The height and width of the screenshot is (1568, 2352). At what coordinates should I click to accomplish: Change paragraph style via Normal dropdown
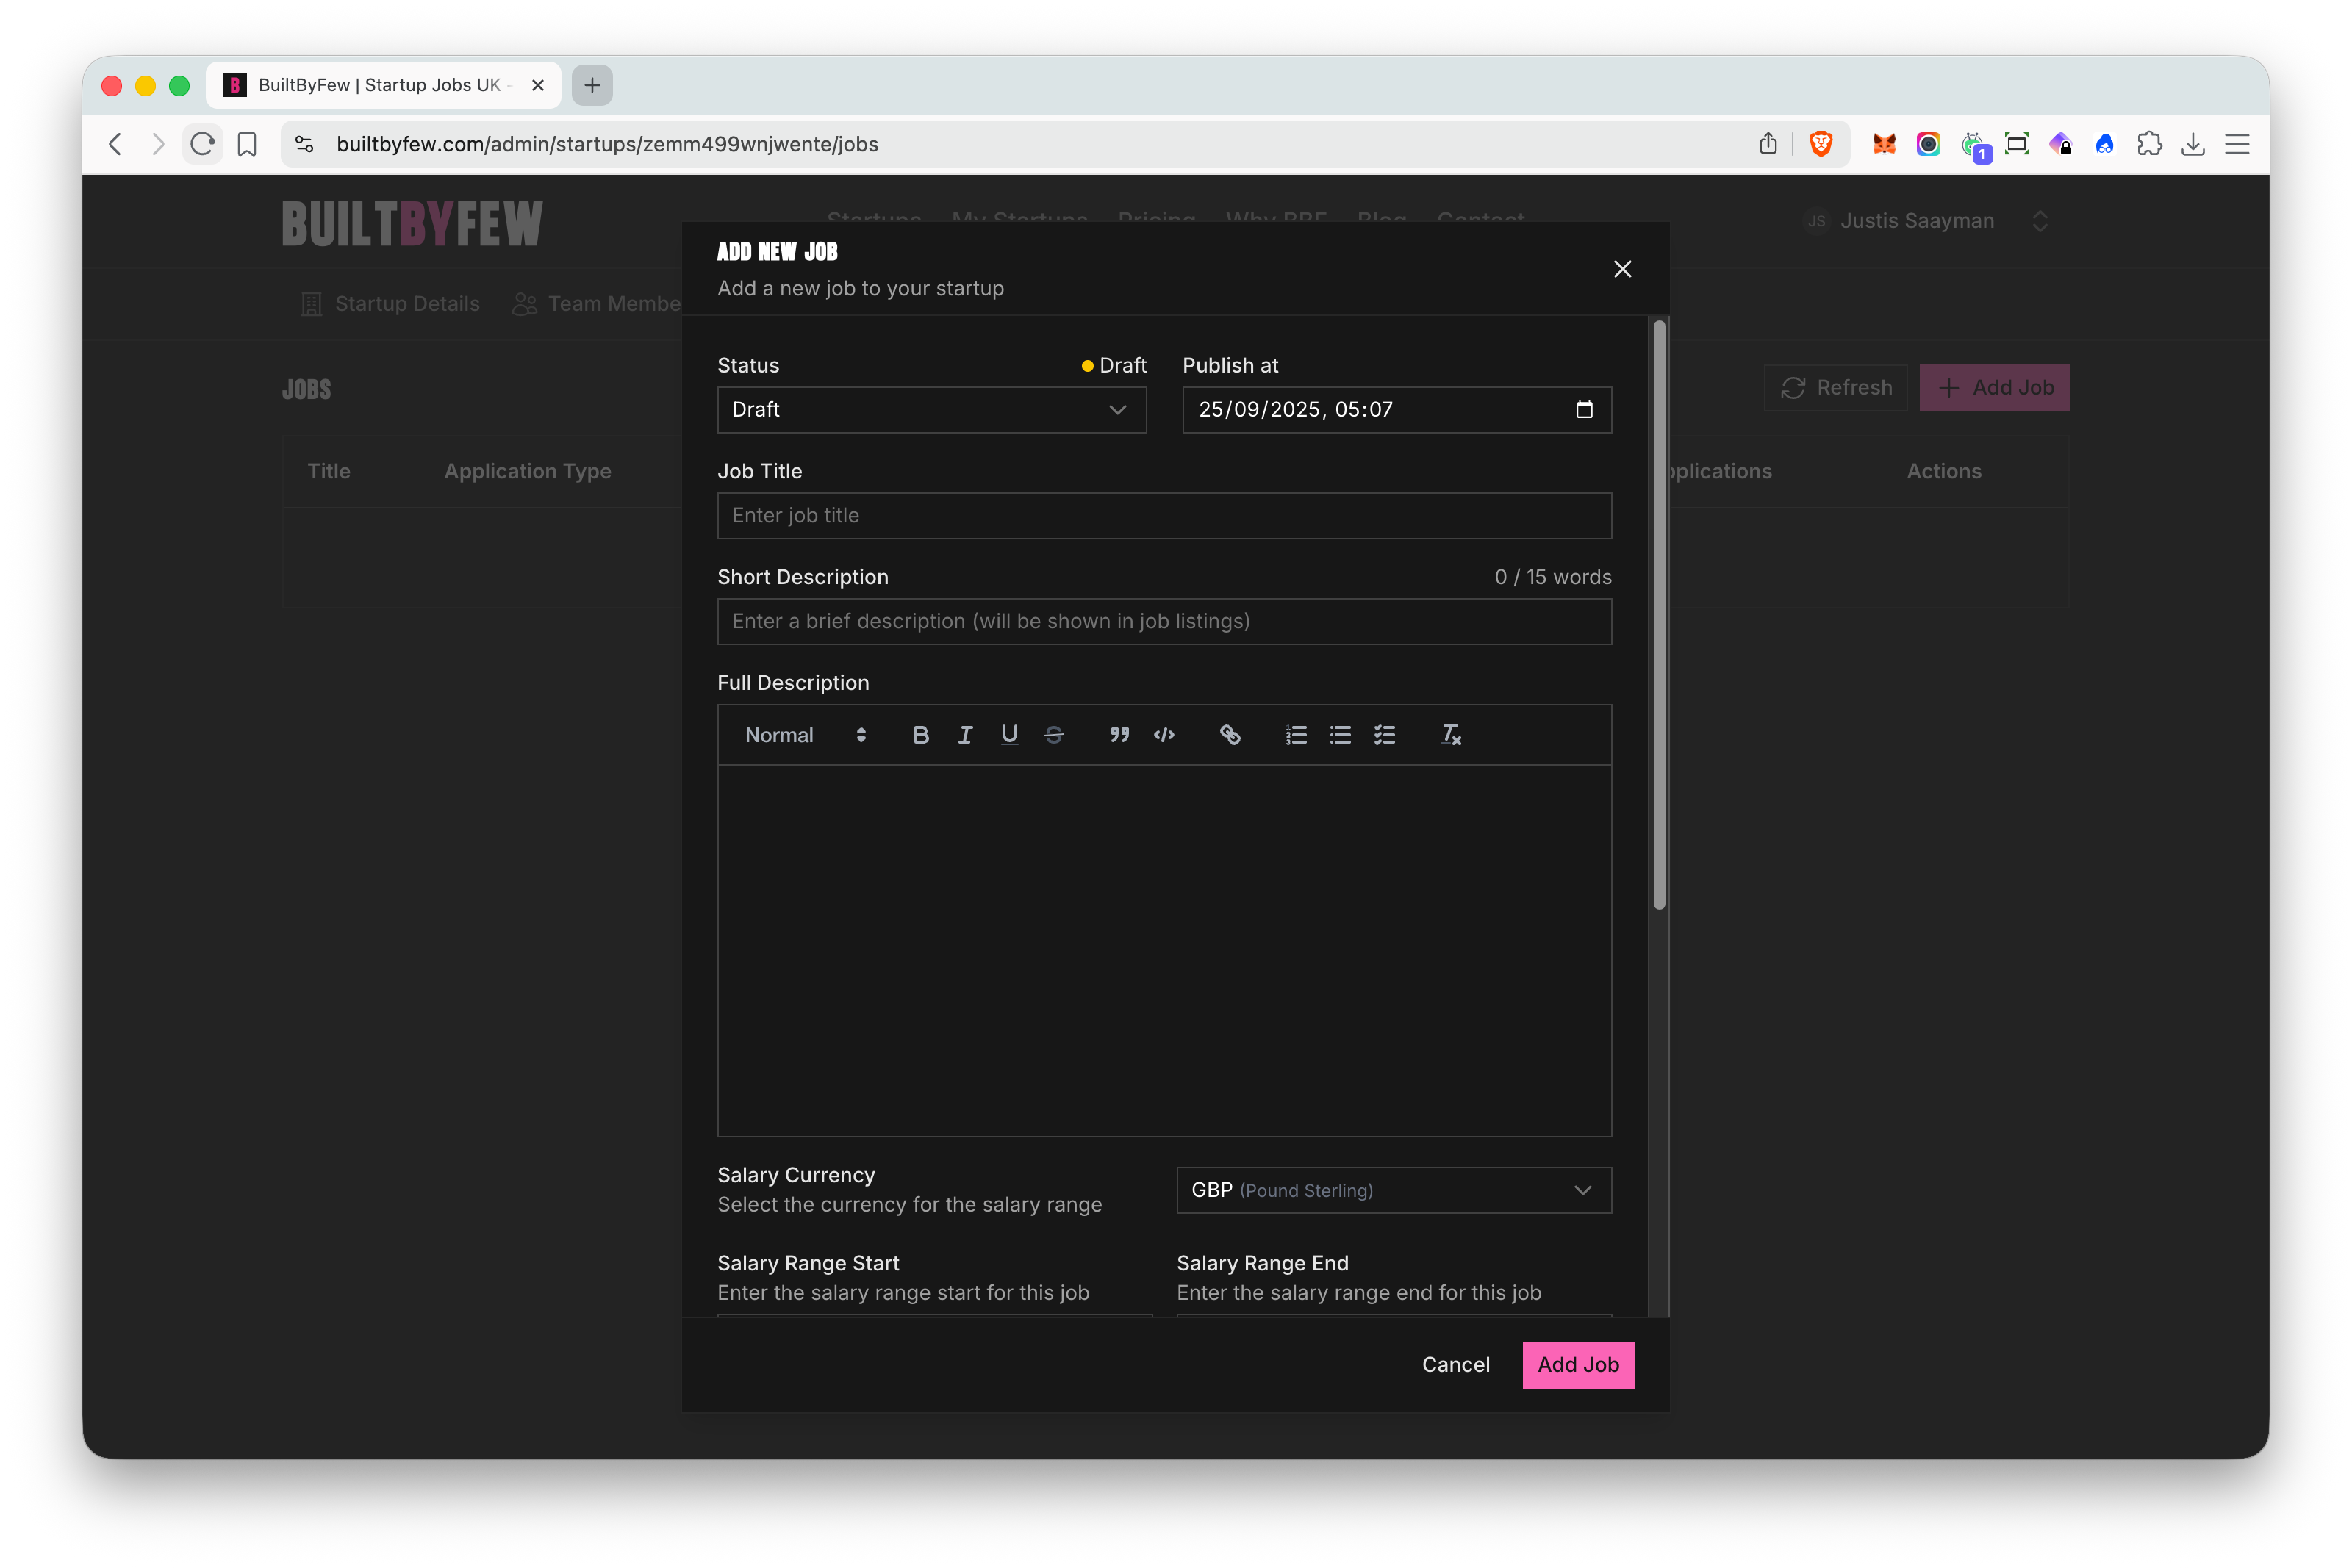tap(800, 735)
